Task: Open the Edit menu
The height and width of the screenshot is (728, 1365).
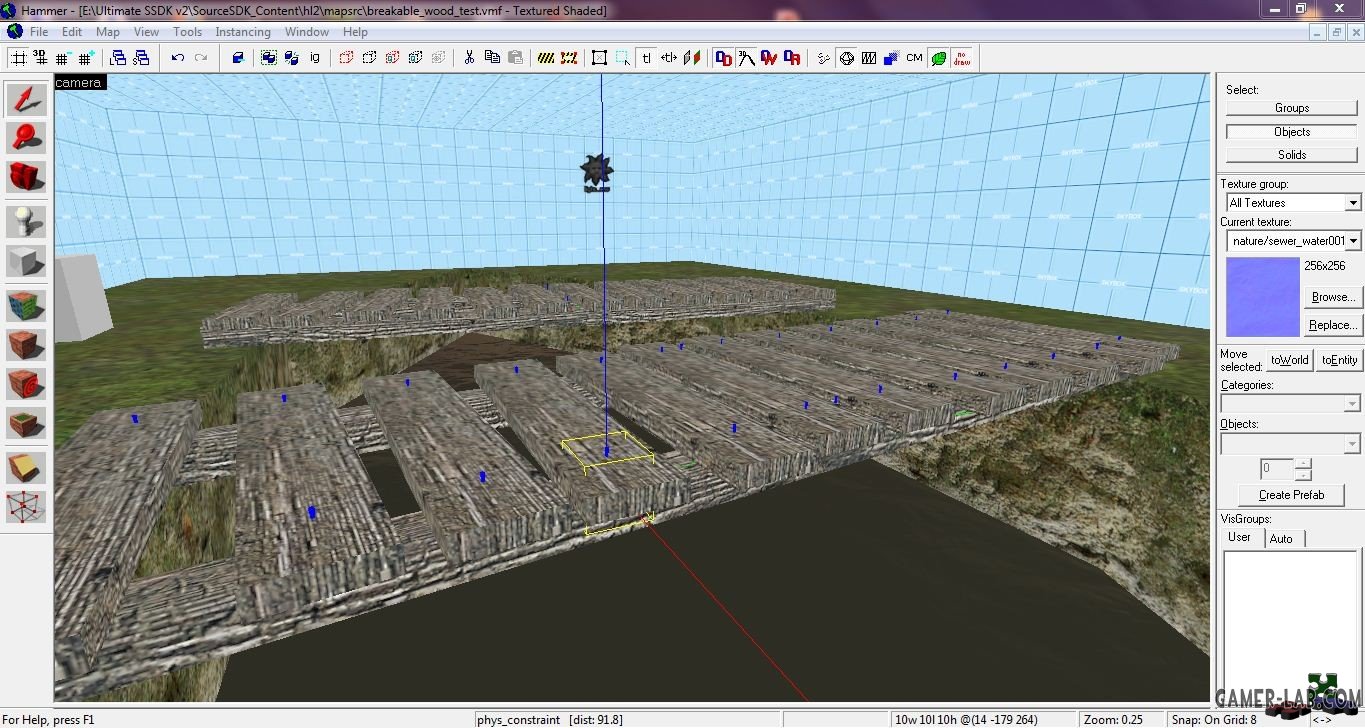Action: pos(72,32)
